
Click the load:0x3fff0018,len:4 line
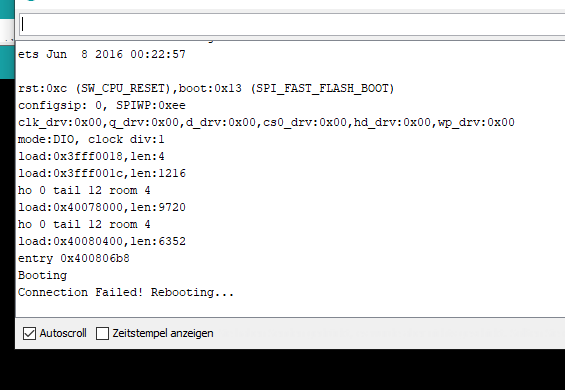[x=91, y=156]
